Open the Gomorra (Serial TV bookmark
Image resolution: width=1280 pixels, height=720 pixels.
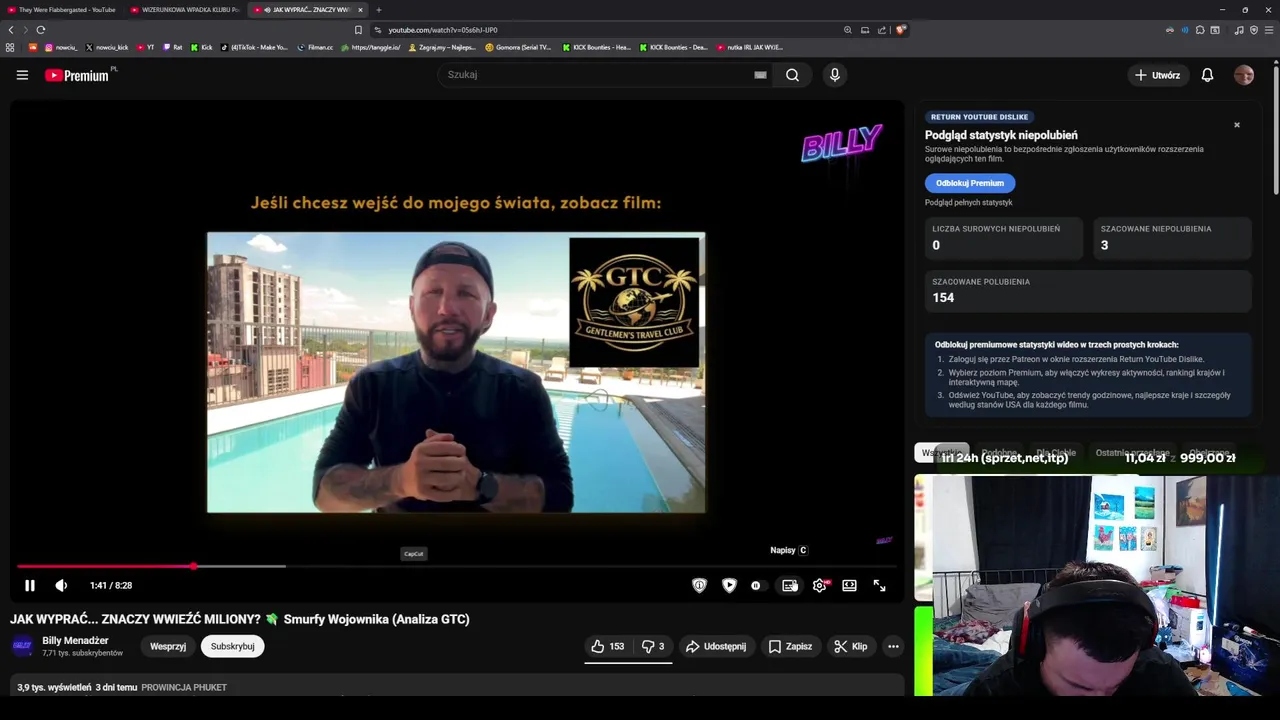click(518, 47)
